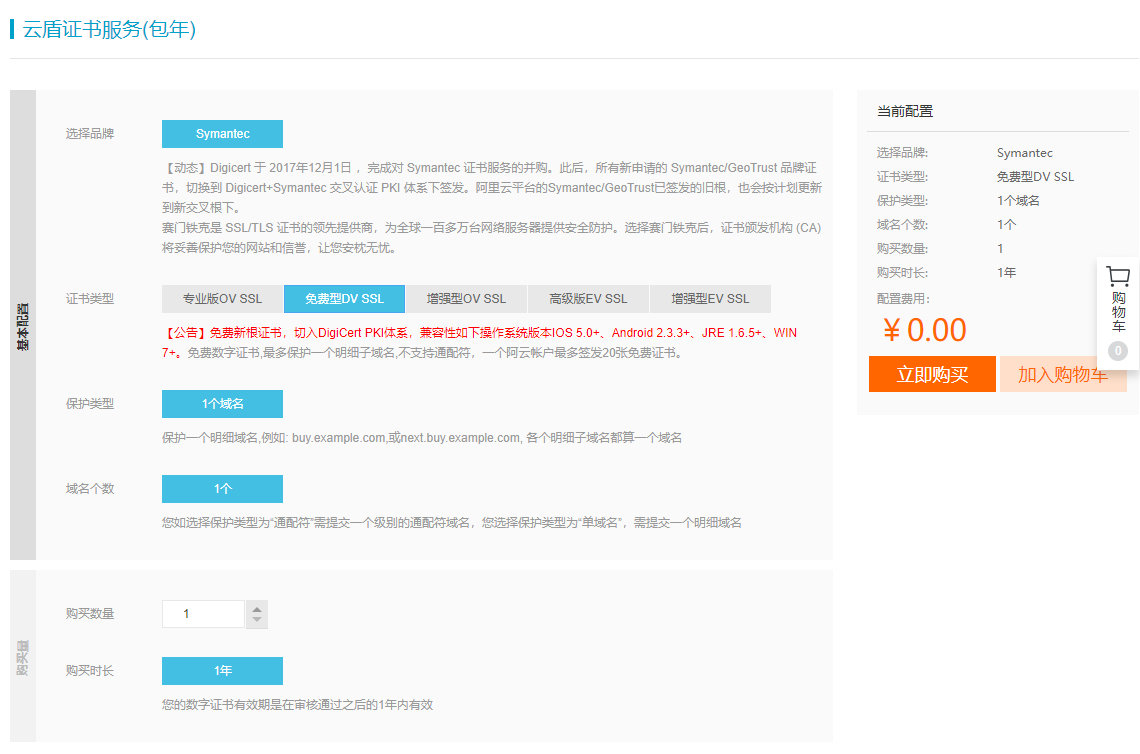Screen dimensions: 1140x754
Task: Choose 增强型EV SSL certificate type
Action: [x=710, y=299]
